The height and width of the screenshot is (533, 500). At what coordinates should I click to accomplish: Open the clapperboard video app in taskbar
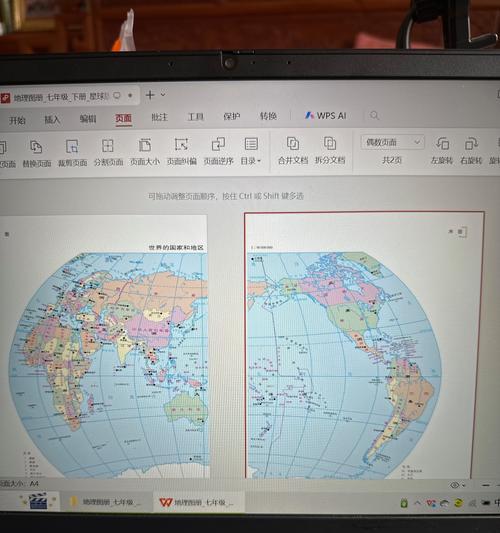tap(38, 501)
